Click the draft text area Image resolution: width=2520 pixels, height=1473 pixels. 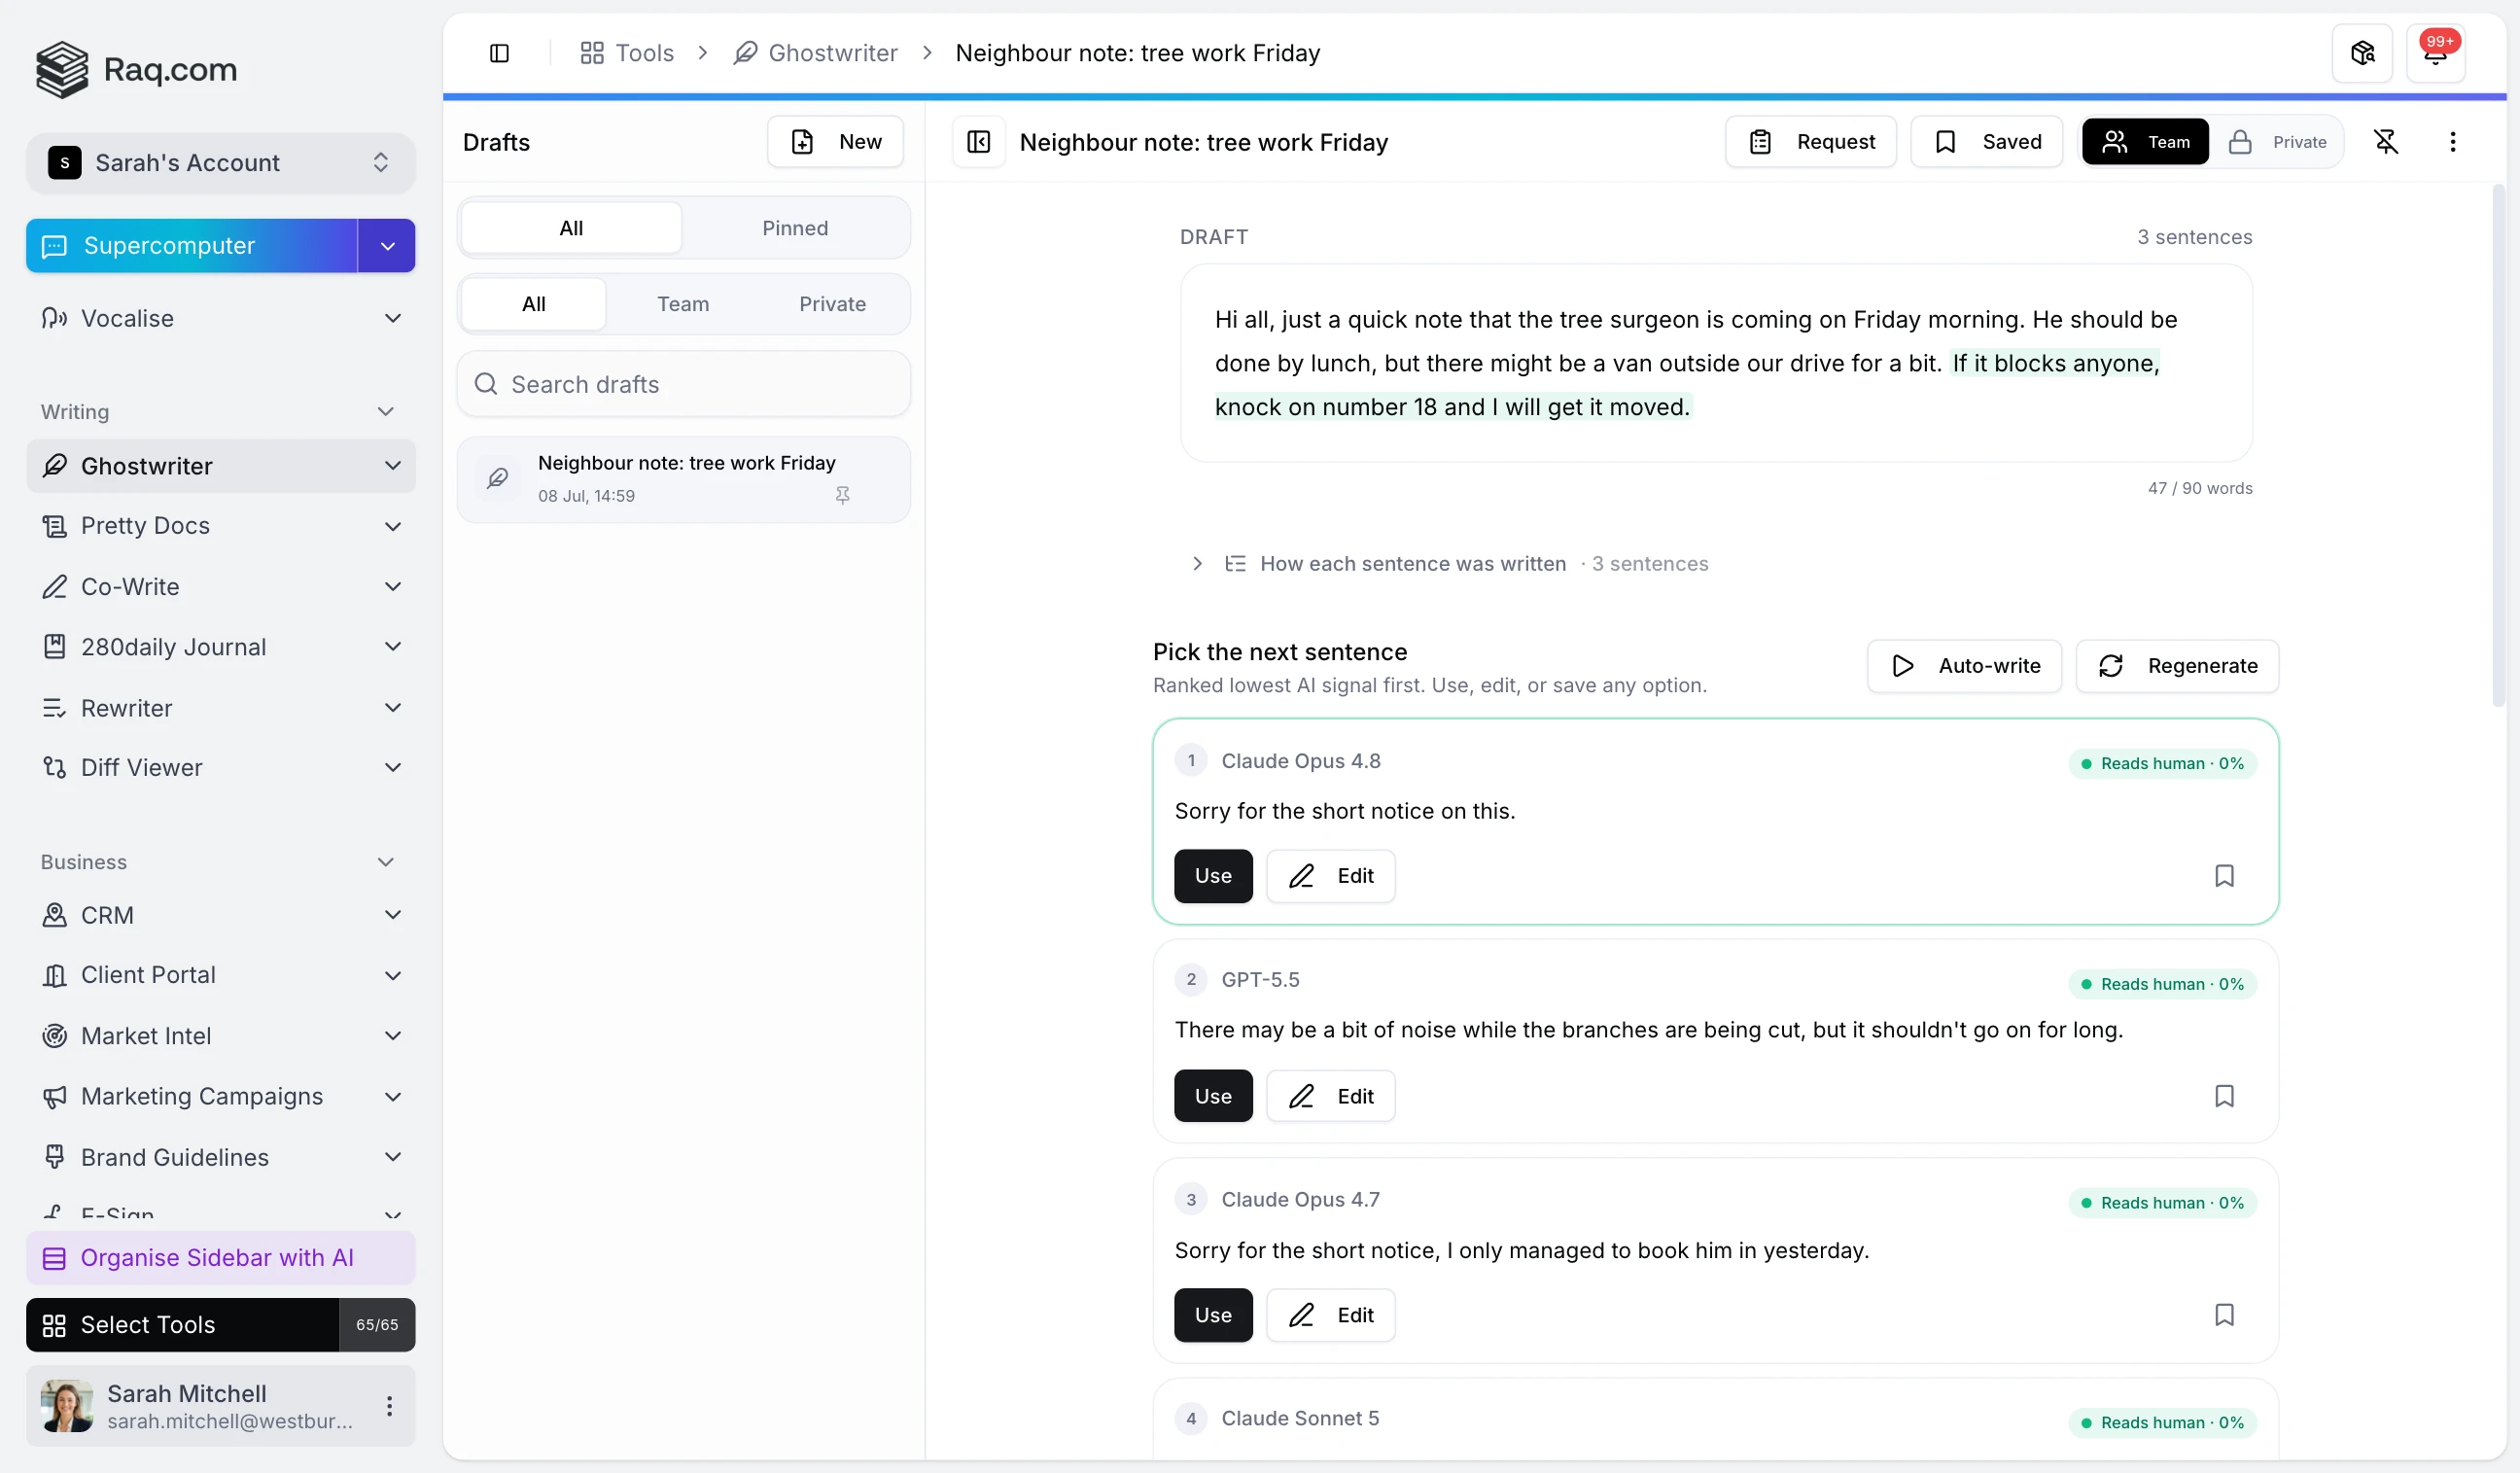pyautogui.click(x=1716, y=364)
